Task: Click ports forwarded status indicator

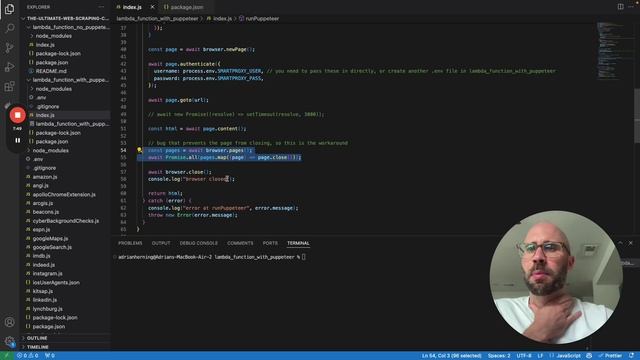Action: coord(50,356)
